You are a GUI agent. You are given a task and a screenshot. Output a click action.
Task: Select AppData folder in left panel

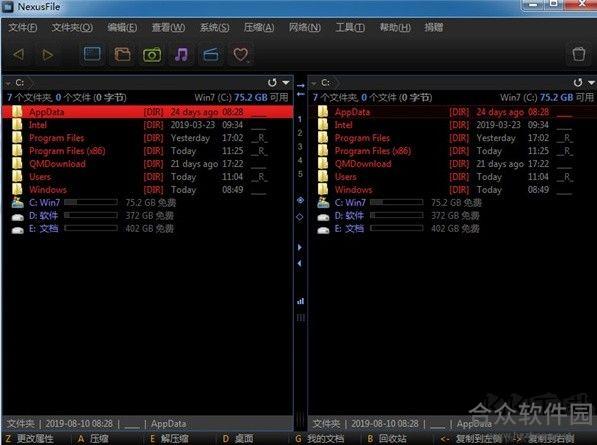tap(147, 112)
